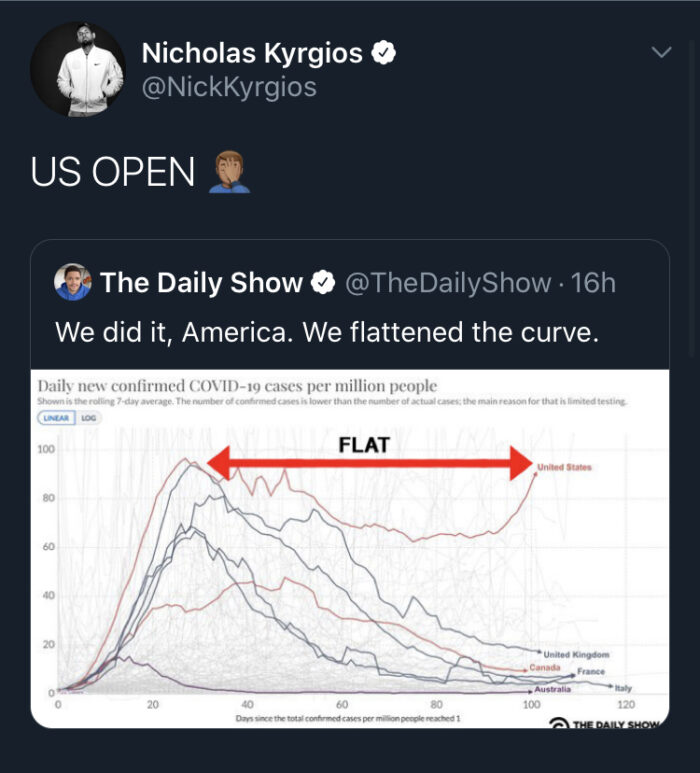Select the United States line label
700x773 pixels.
[x=564, y=467]
